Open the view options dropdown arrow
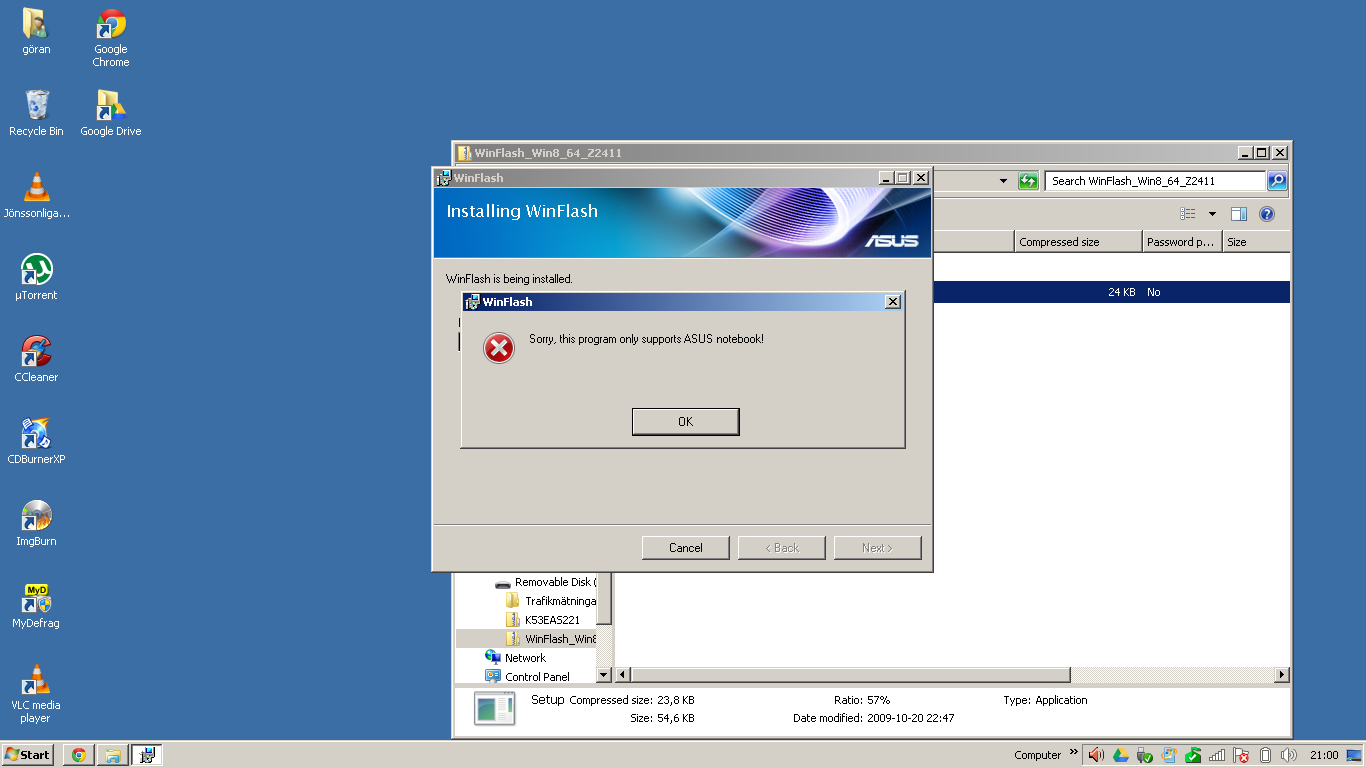This screenshot has height=768, width=1366. [x=1212, y=214]
